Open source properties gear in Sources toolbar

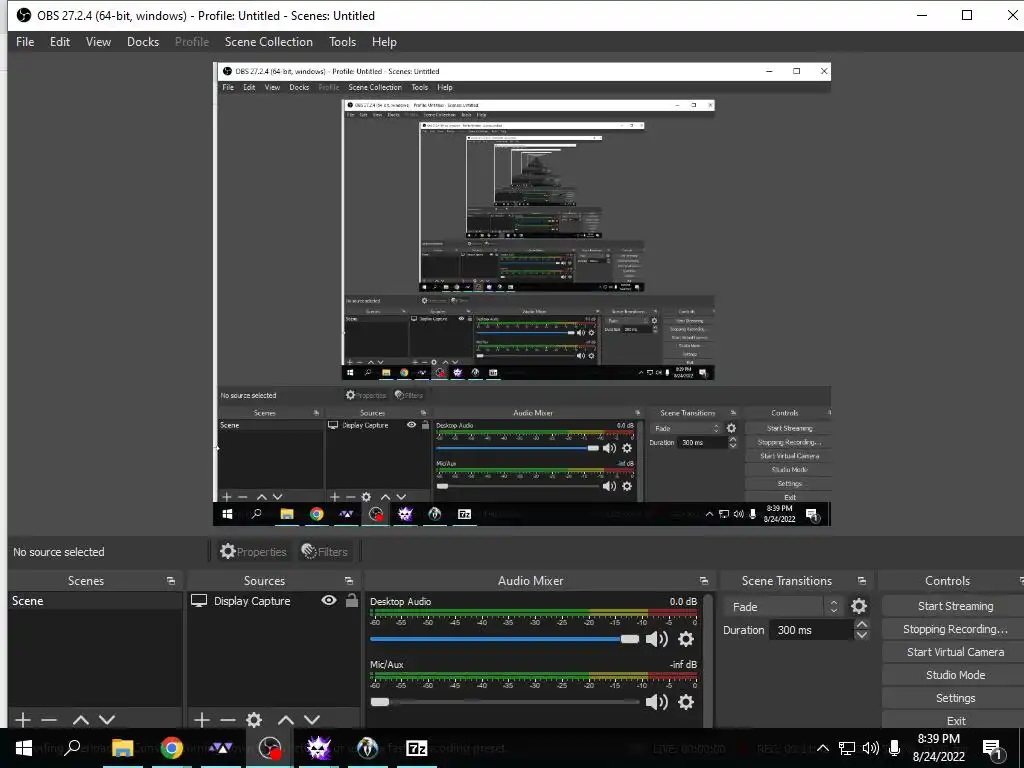point(254,720)
